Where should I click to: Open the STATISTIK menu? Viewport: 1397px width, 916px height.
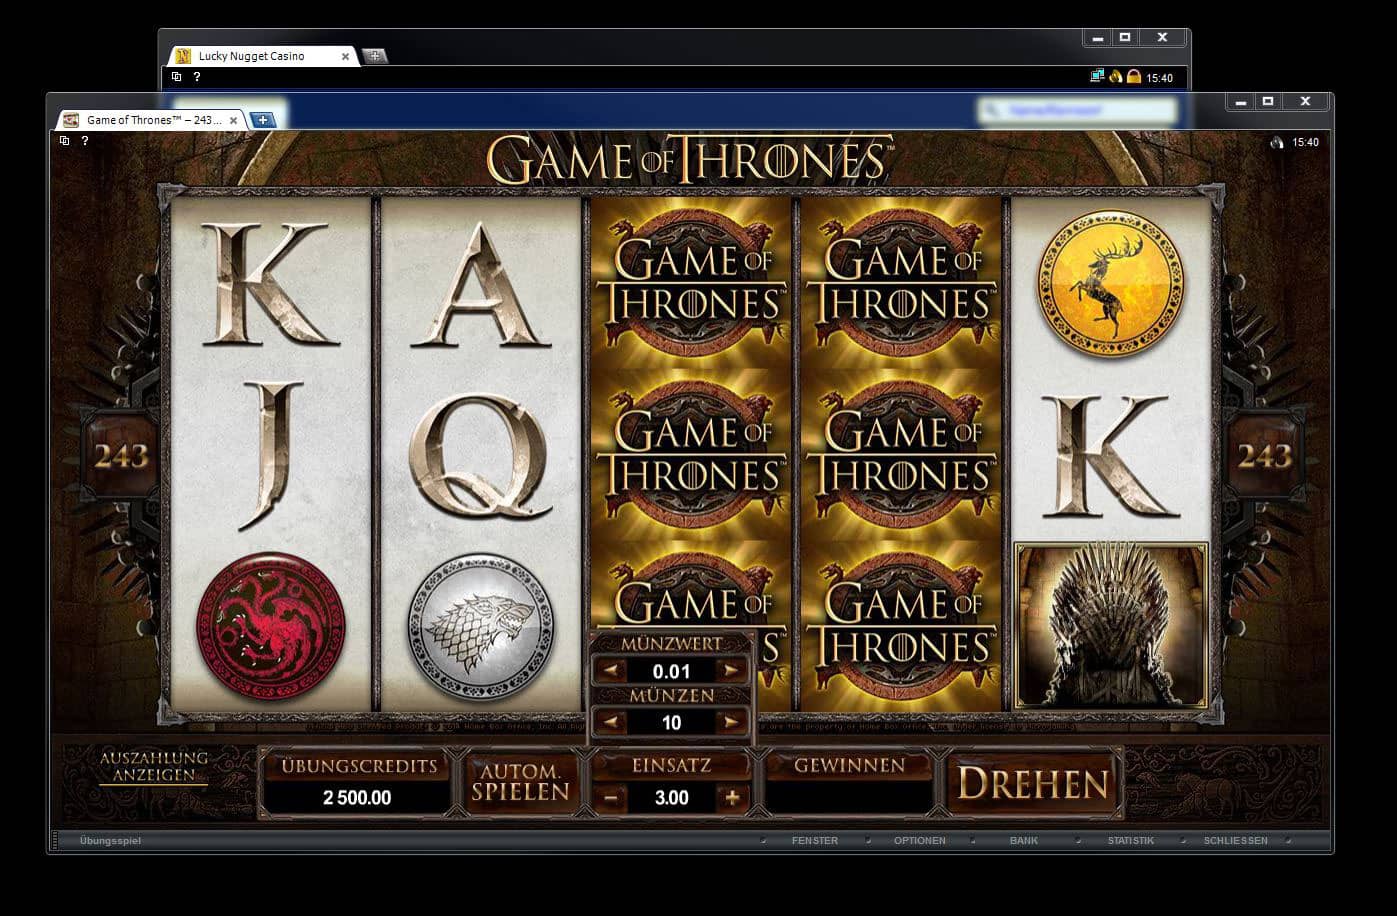(x=1130, y=841)
